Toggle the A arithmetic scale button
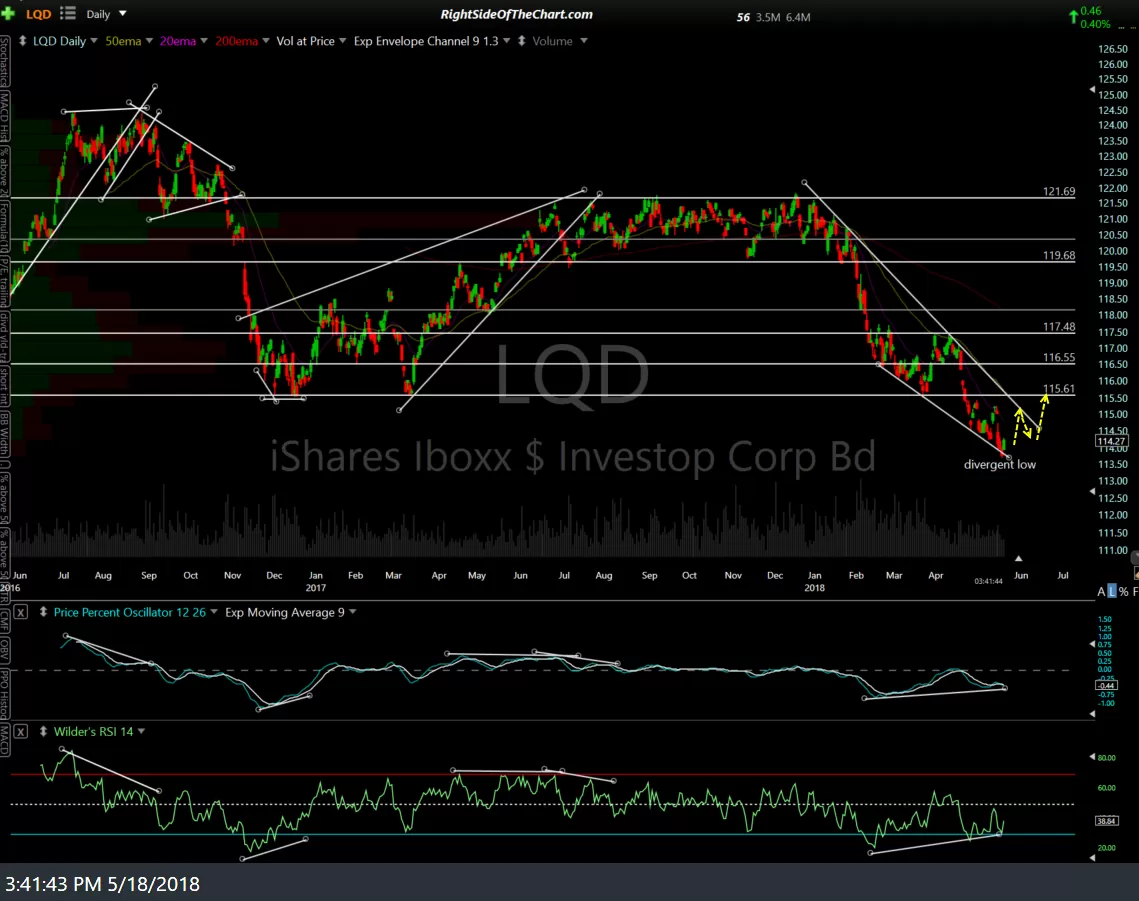The image size is (1139, 901). [x=1101, y=591]
